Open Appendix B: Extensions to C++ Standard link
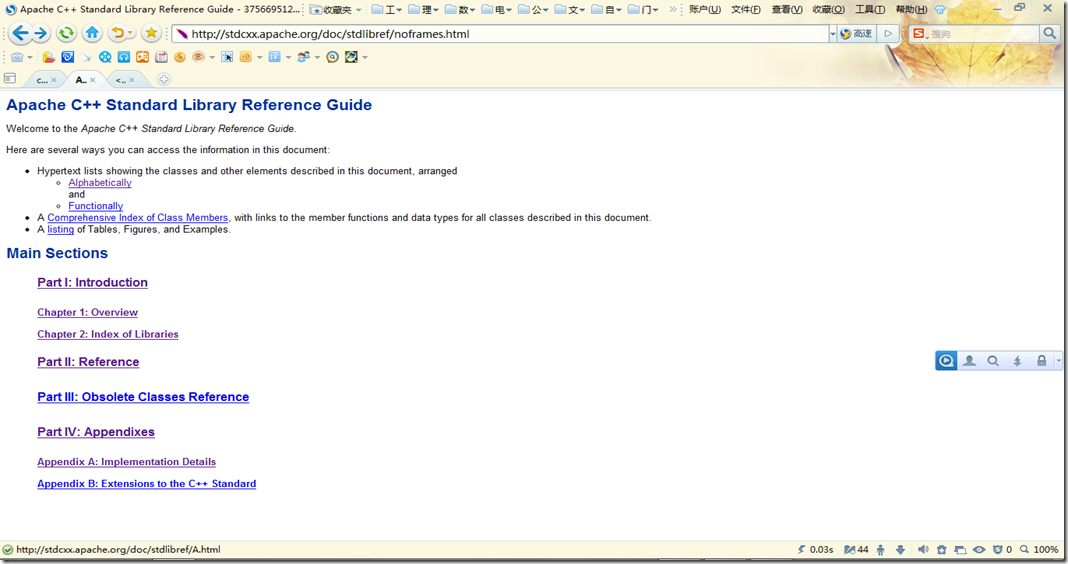The image size is (1068, 564). pos(146,484)
